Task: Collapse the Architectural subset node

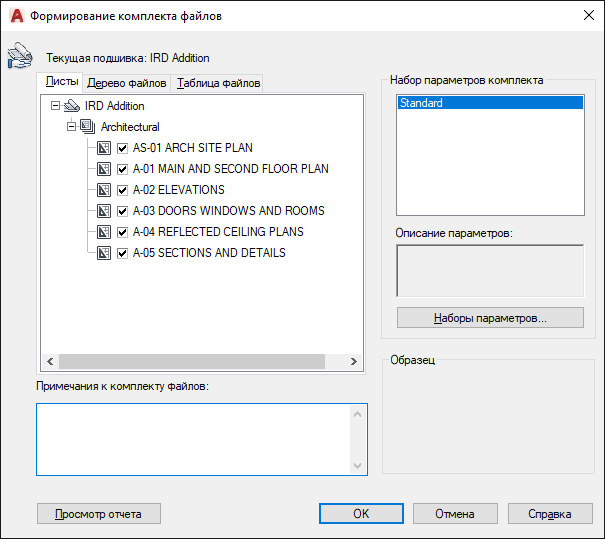Action: click(71, 127)
